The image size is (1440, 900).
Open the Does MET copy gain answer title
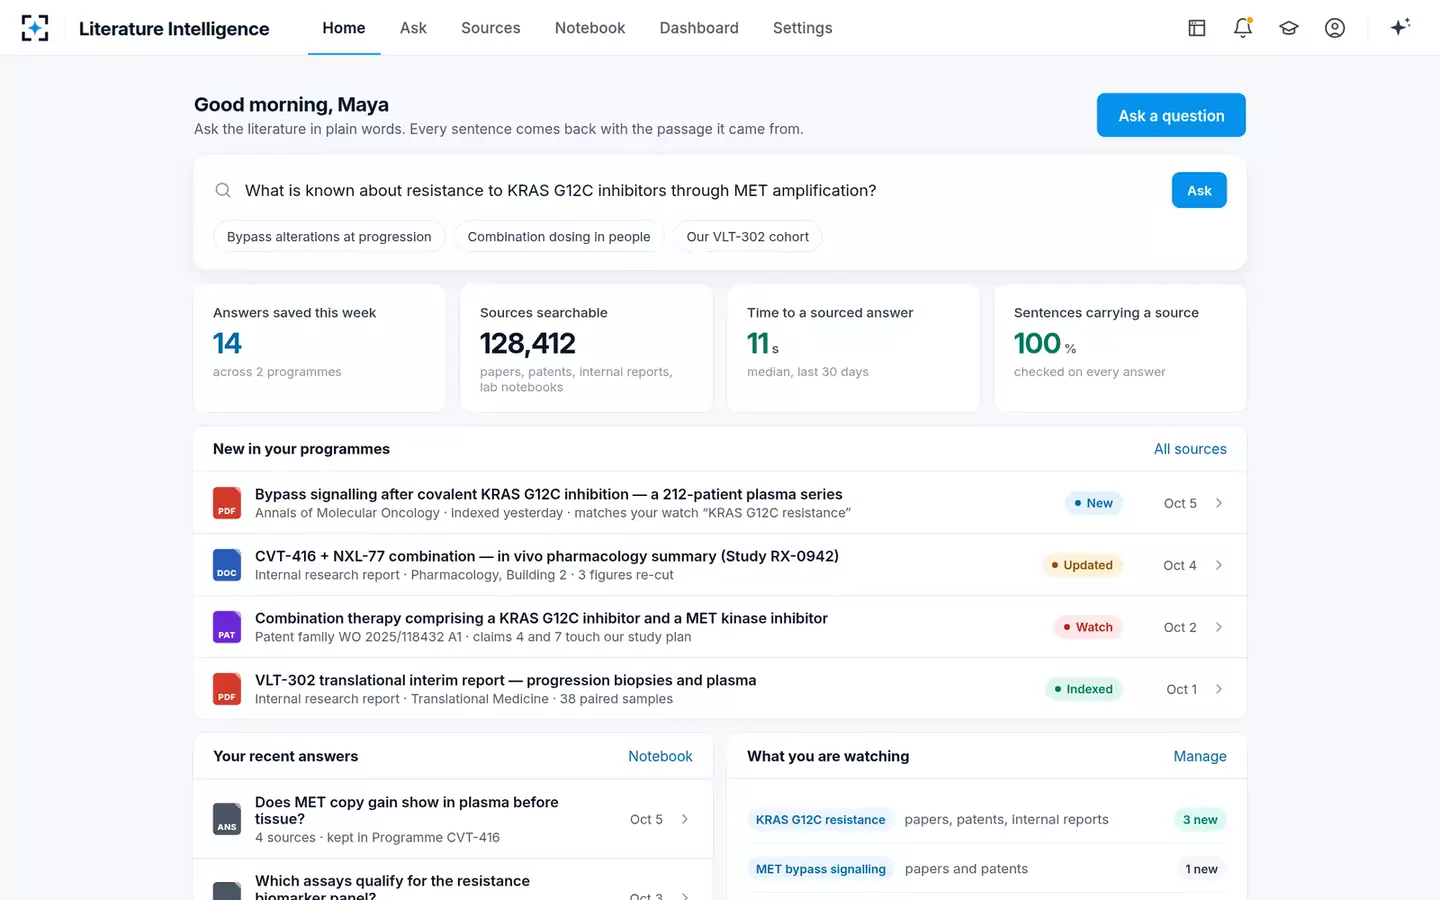click(x=407, y=810)
